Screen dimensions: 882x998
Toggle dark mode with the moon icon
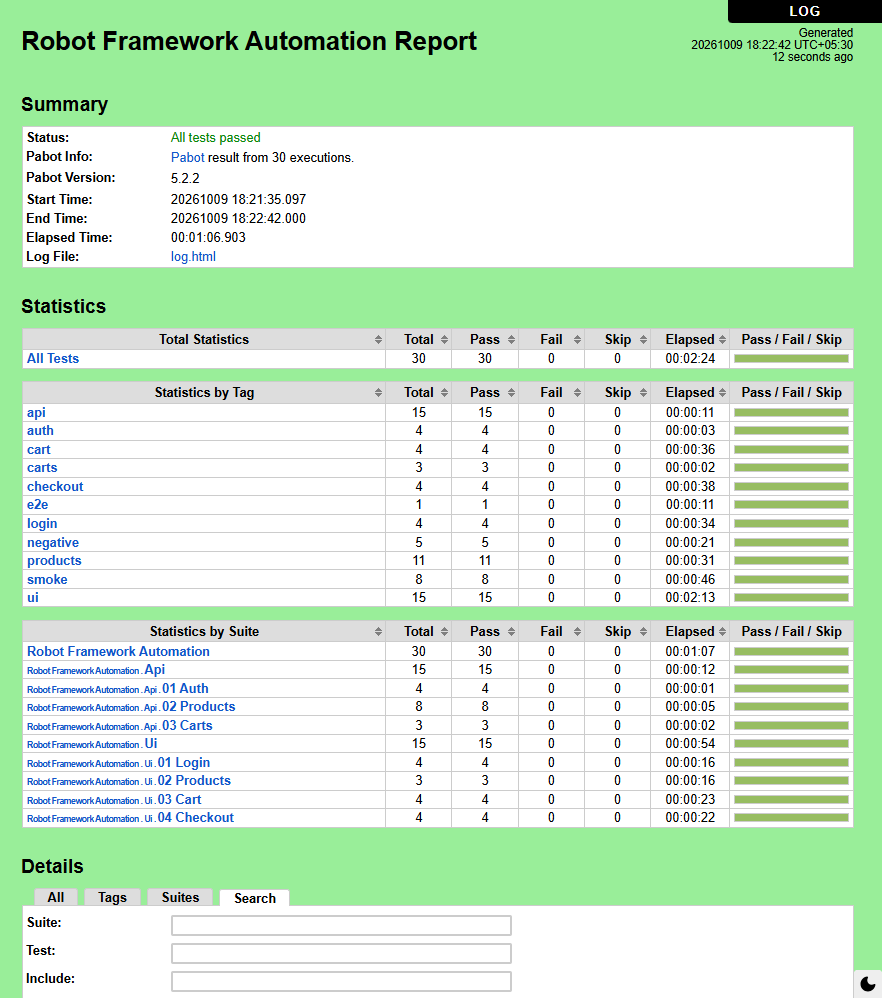pyautogui.click(x=867, y=984)
